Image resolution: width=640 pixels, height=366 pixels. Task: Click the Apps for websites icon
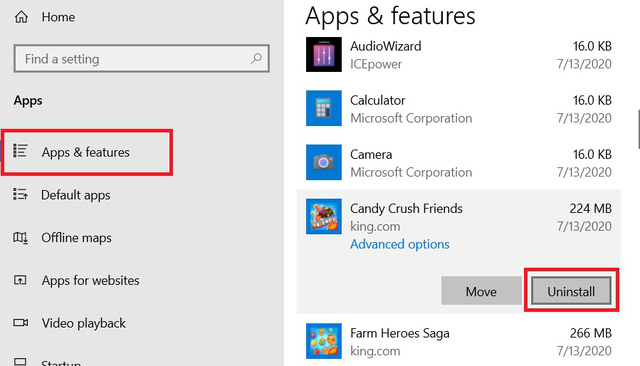pyautogui.click(x=20, y=280)
